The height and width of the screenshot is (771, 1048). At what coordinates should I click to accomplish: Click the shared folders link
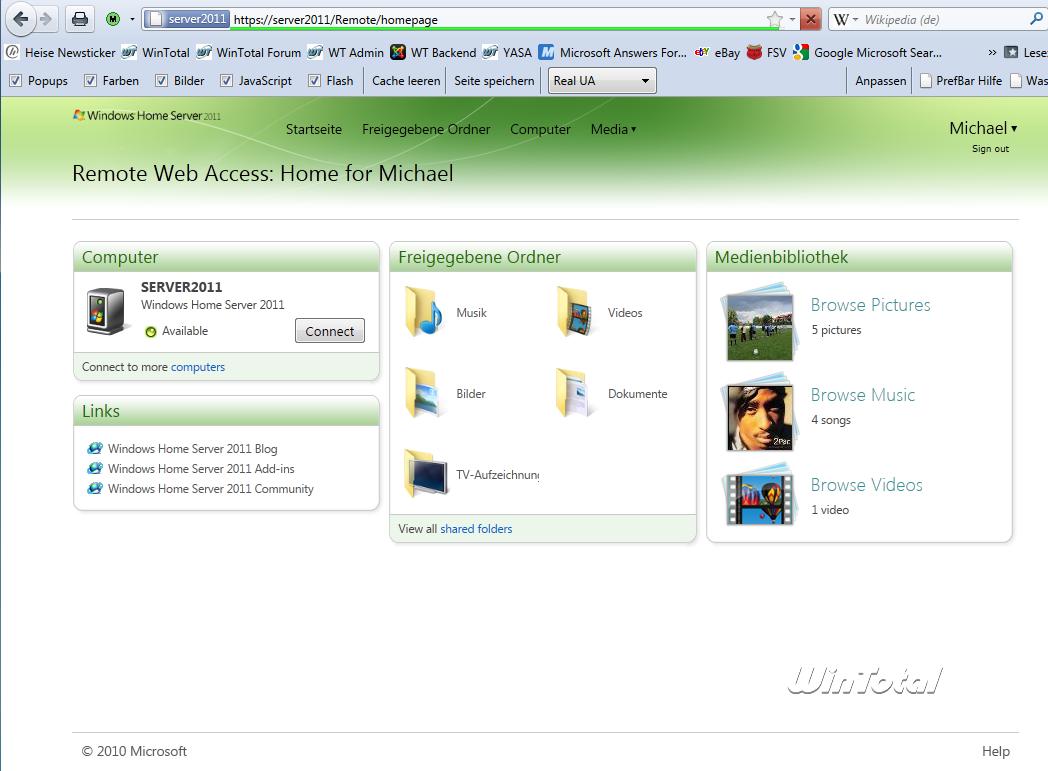(476, 528)
